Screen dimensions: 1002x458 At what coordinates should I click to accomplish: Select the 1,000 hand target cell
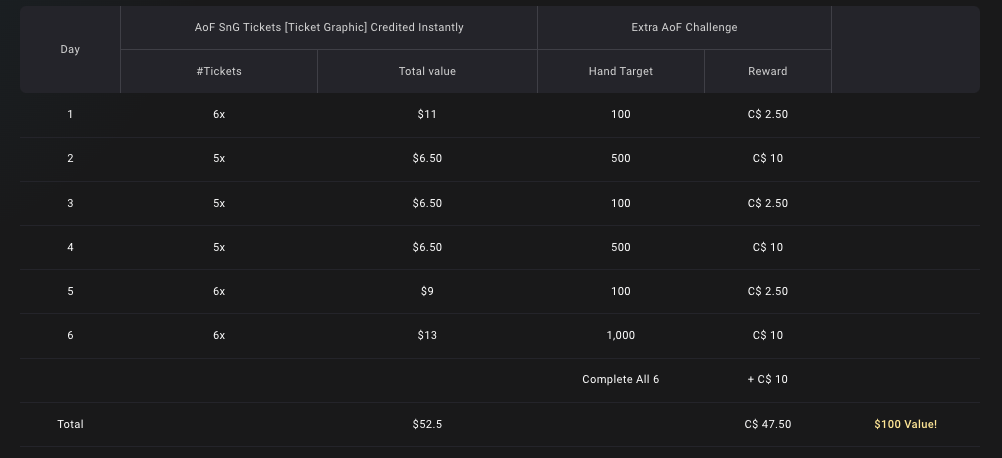(620, 335)
